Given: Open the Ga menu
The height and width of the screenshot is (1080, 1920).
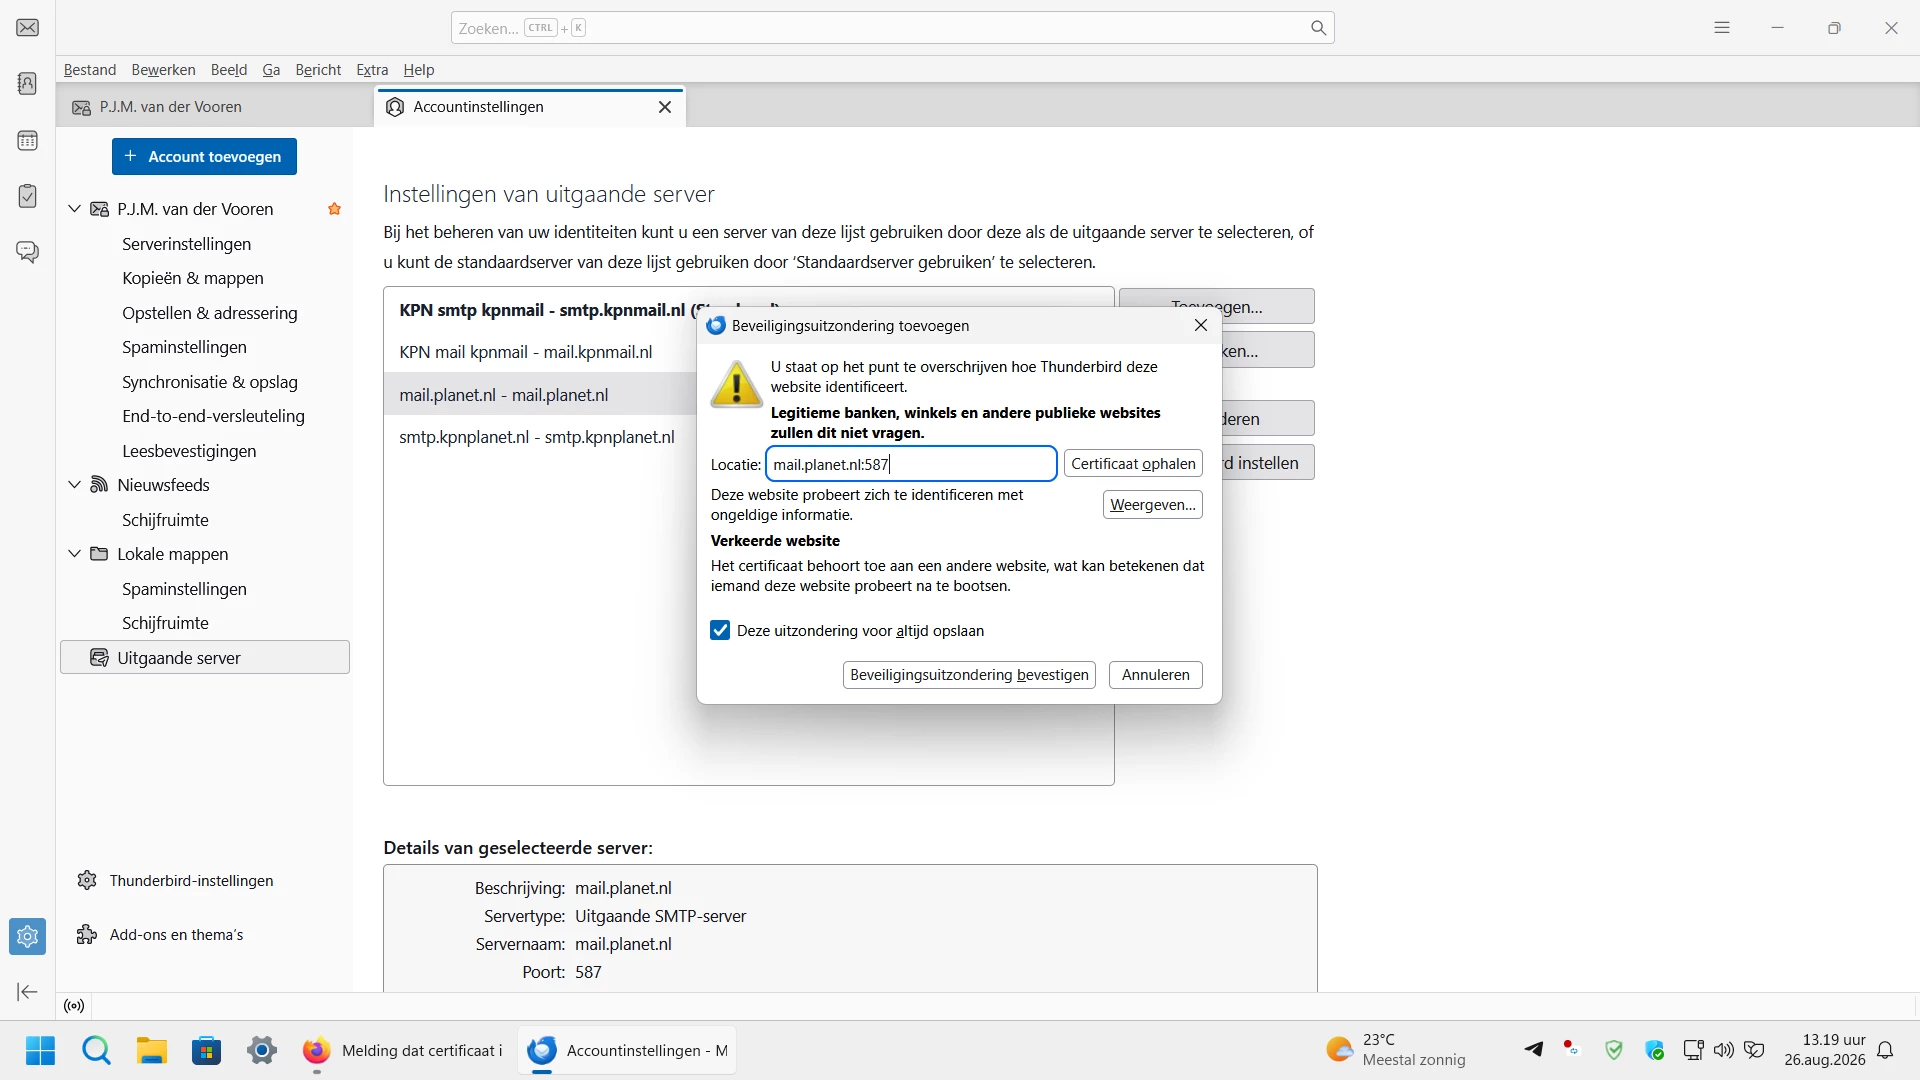Looking at the screenshot, I should [271, 70].
